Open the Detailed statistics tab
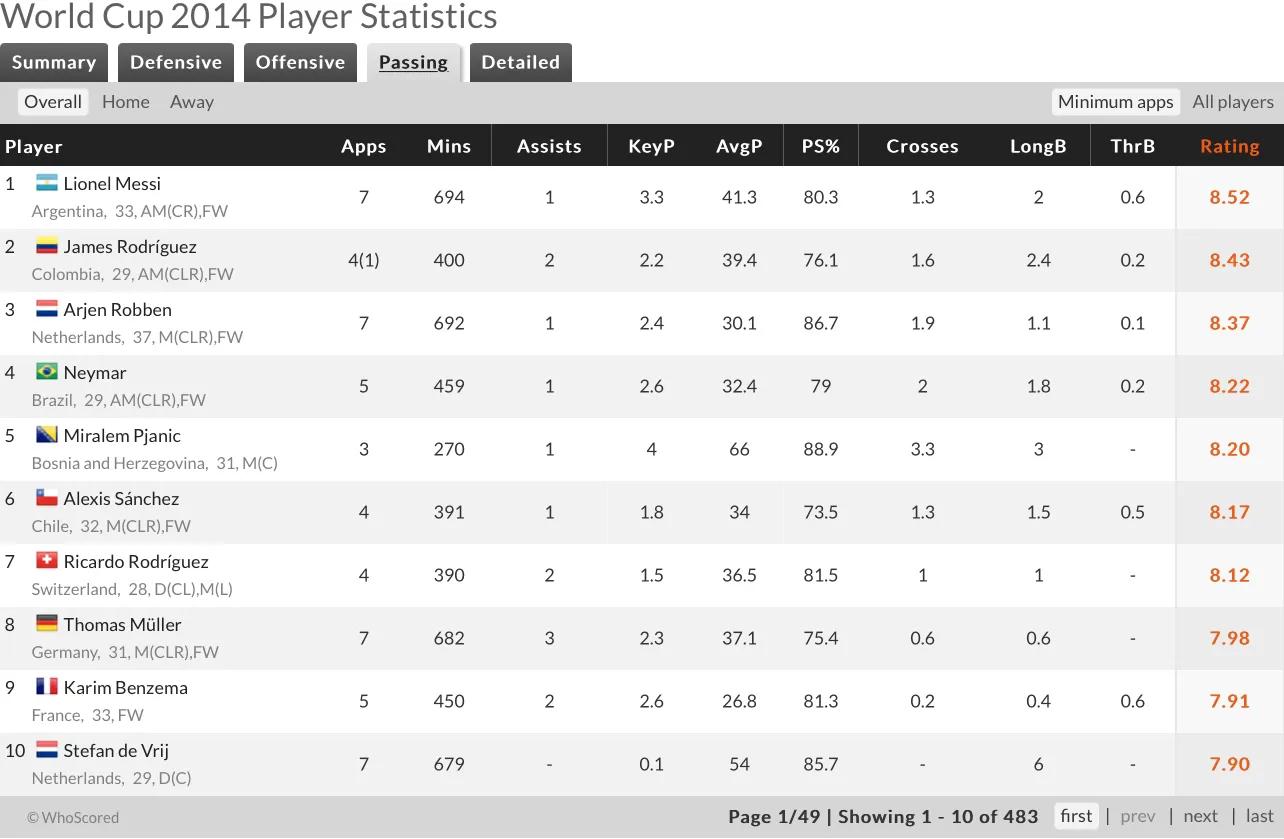Image resolution: width=1284 pixels, height=839 pixels. [x=520, y=62]
